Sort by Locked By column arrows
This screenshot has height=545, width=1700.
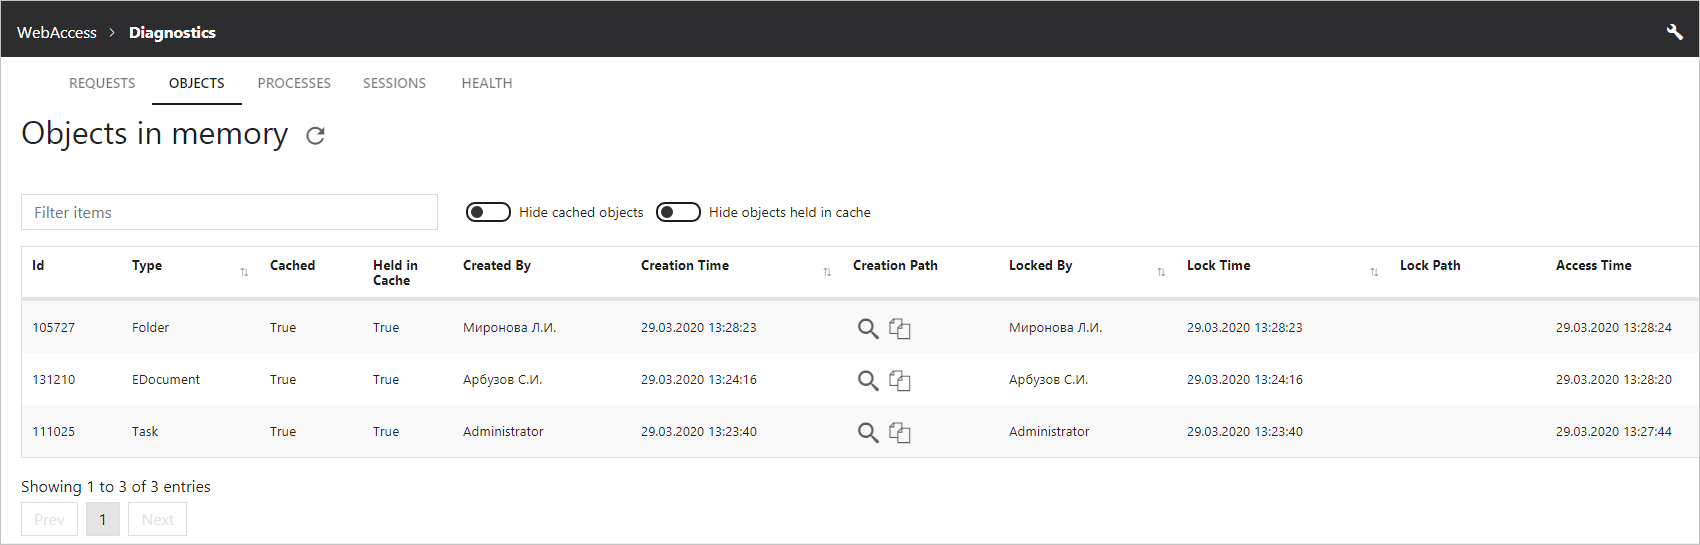coord(1161,272)
